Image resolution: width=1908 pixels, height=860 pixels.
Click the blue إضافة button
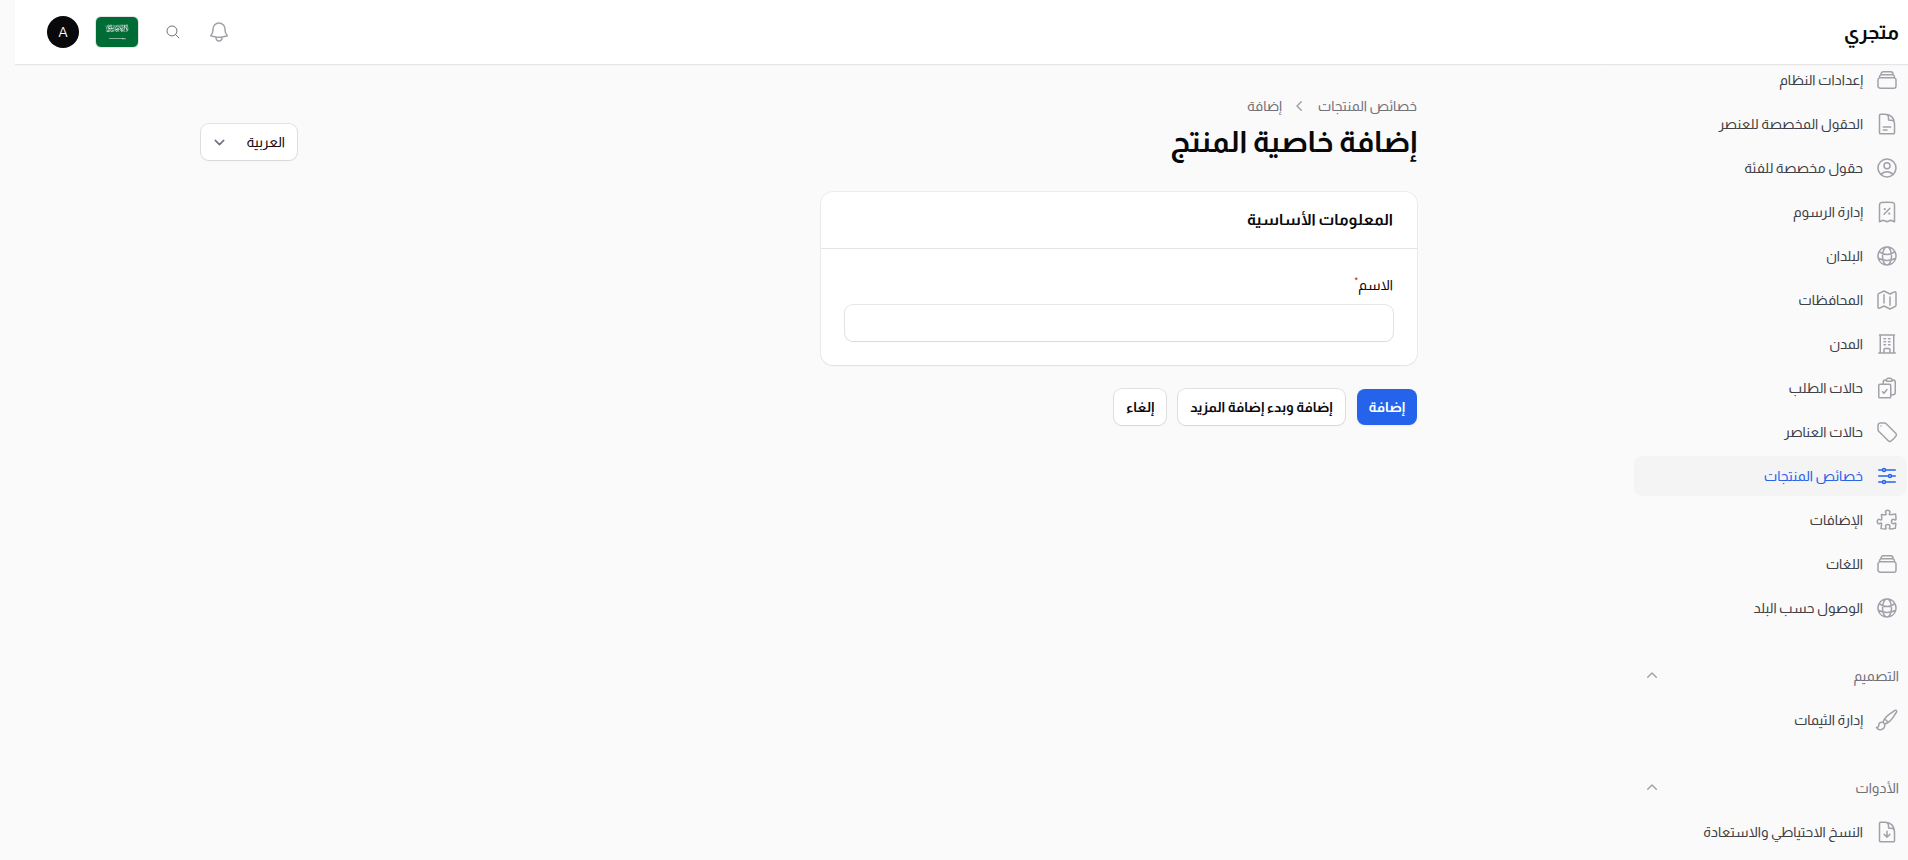coord(1387,407)
